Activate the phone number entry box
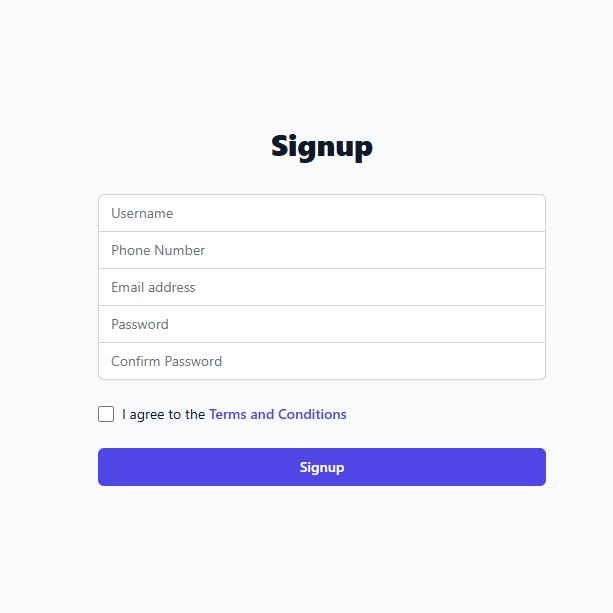 click(321, 250)
